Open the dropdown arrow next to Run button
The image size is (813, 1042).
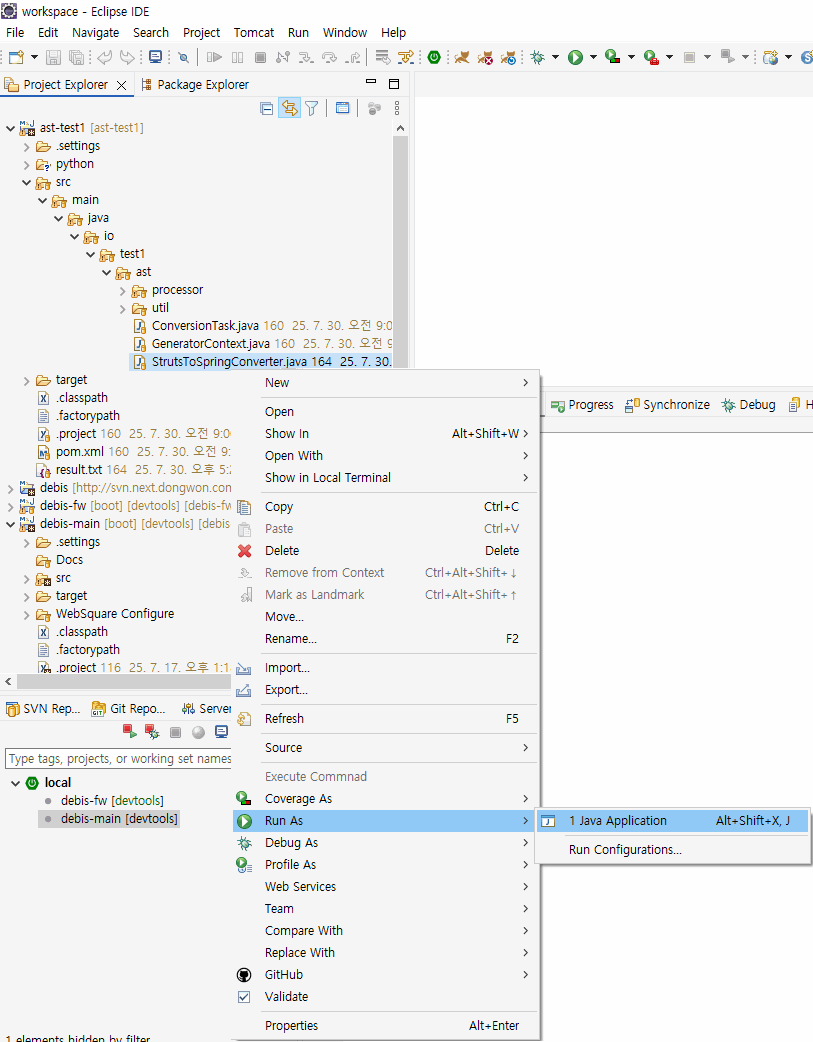[594, 57]
